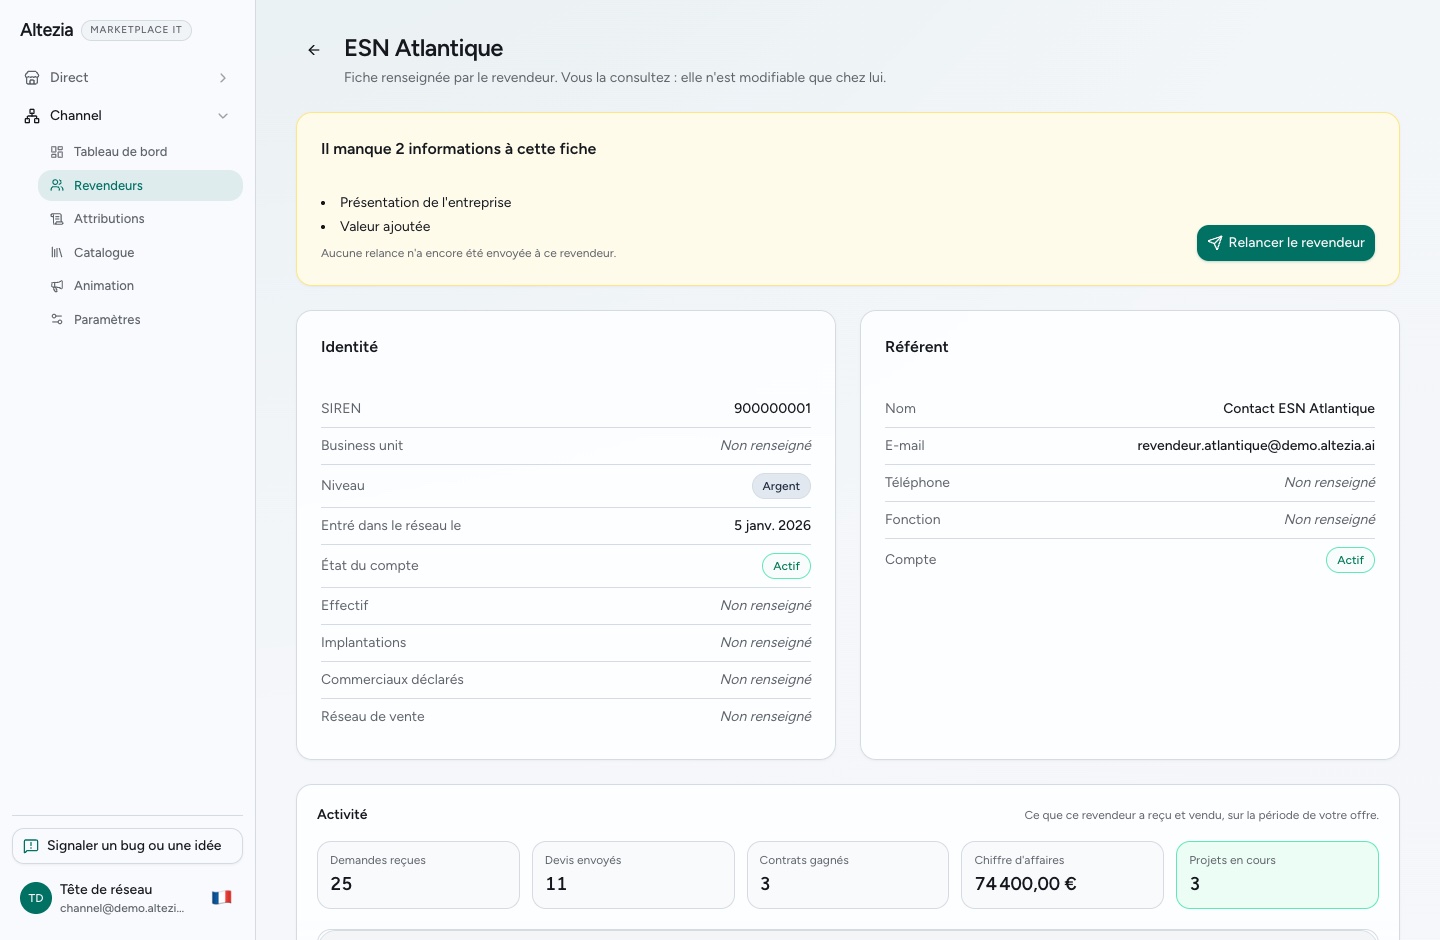The image size is (1440, 940).
Task: Click the Channel network icon
Action: click(32, 116)
